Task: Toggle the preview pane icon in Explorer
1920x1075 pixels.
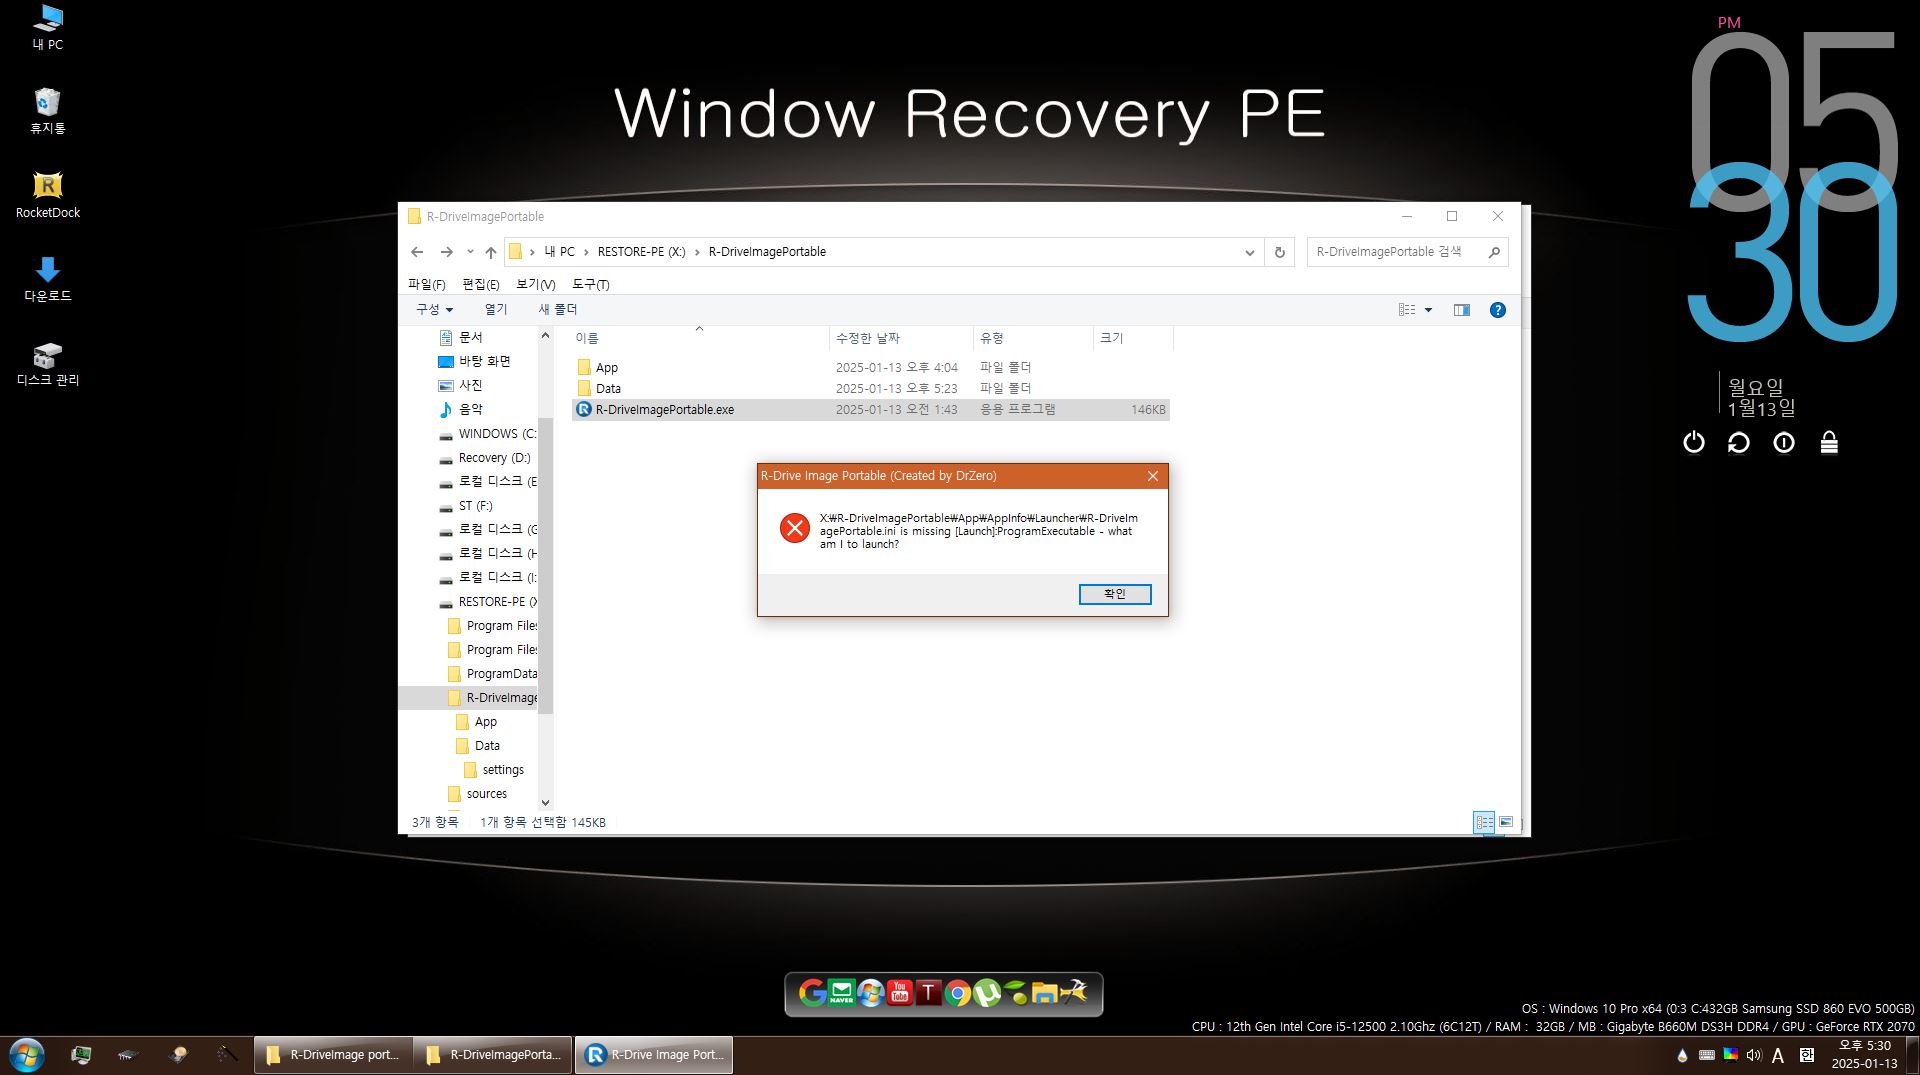Action: (x=1462, y=310)
